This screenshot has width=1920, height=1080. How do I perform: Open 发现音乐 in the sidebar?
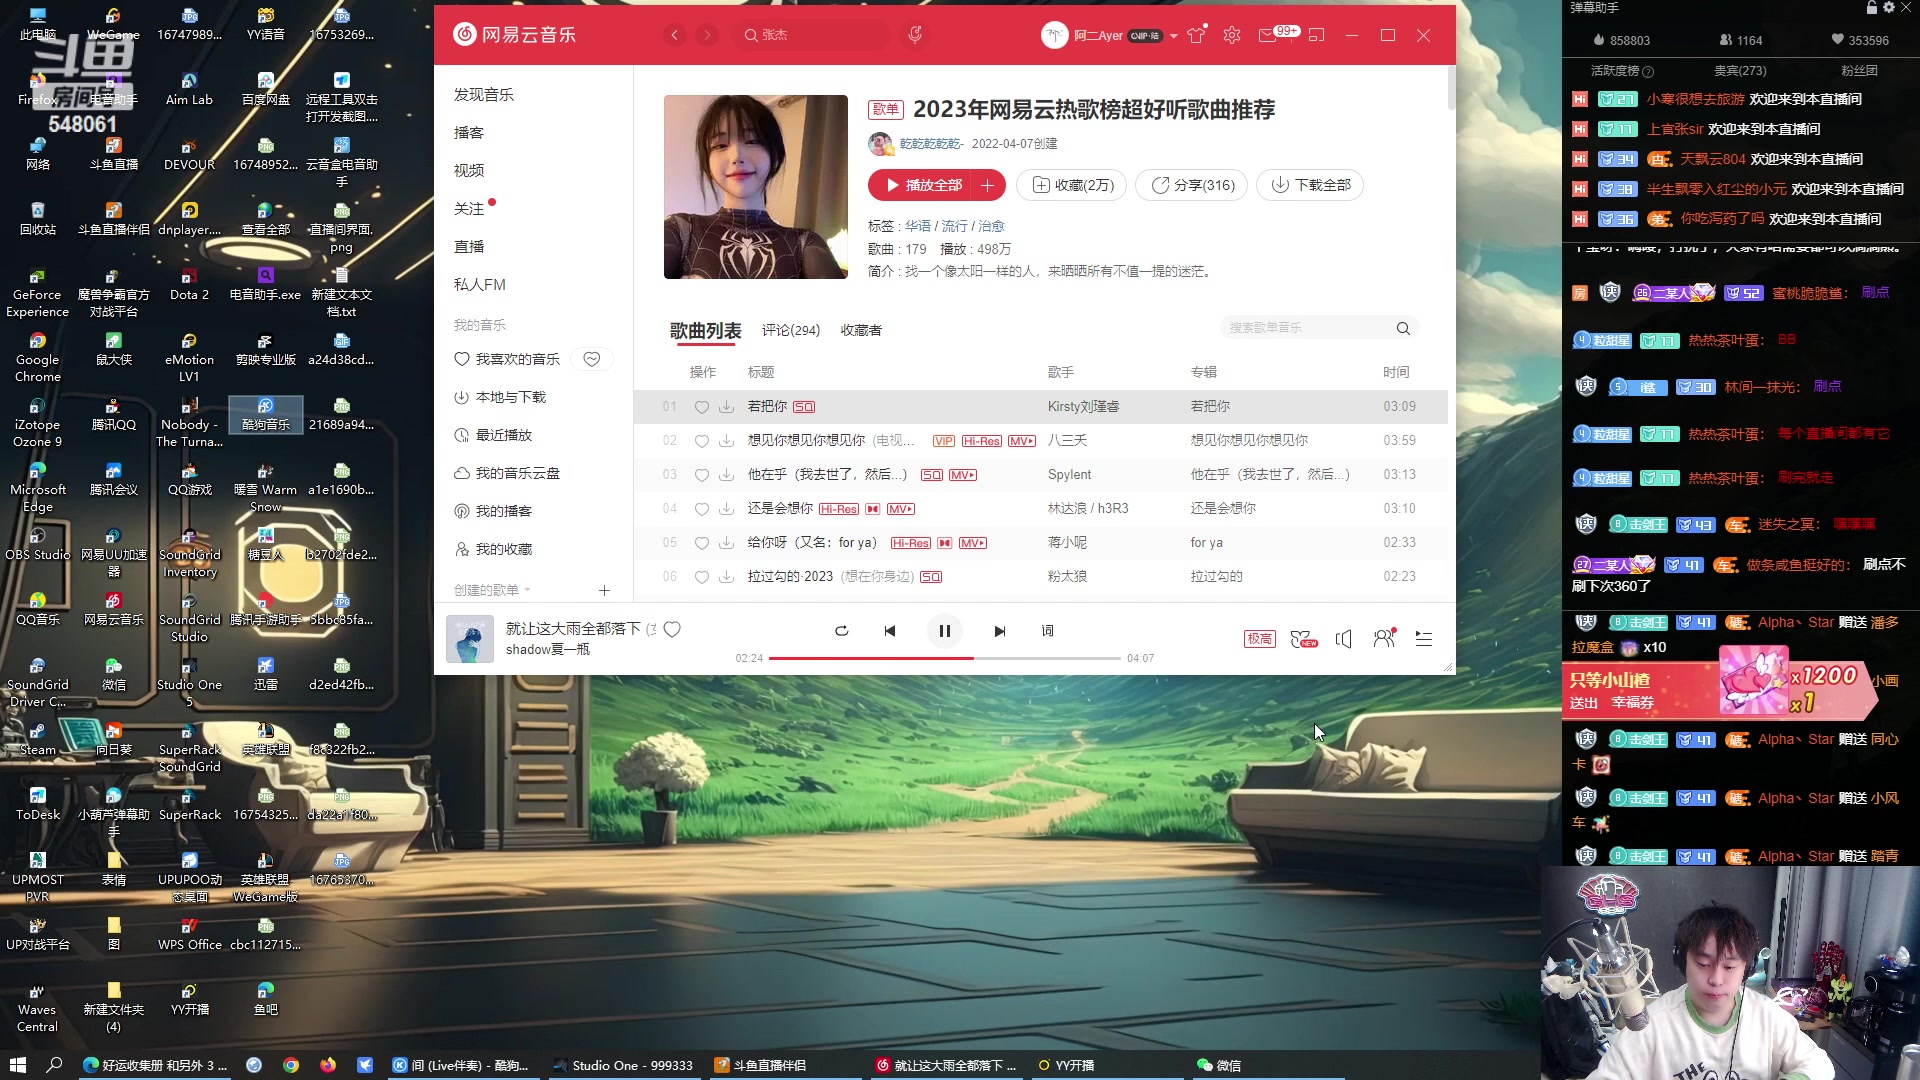(484, 94)
